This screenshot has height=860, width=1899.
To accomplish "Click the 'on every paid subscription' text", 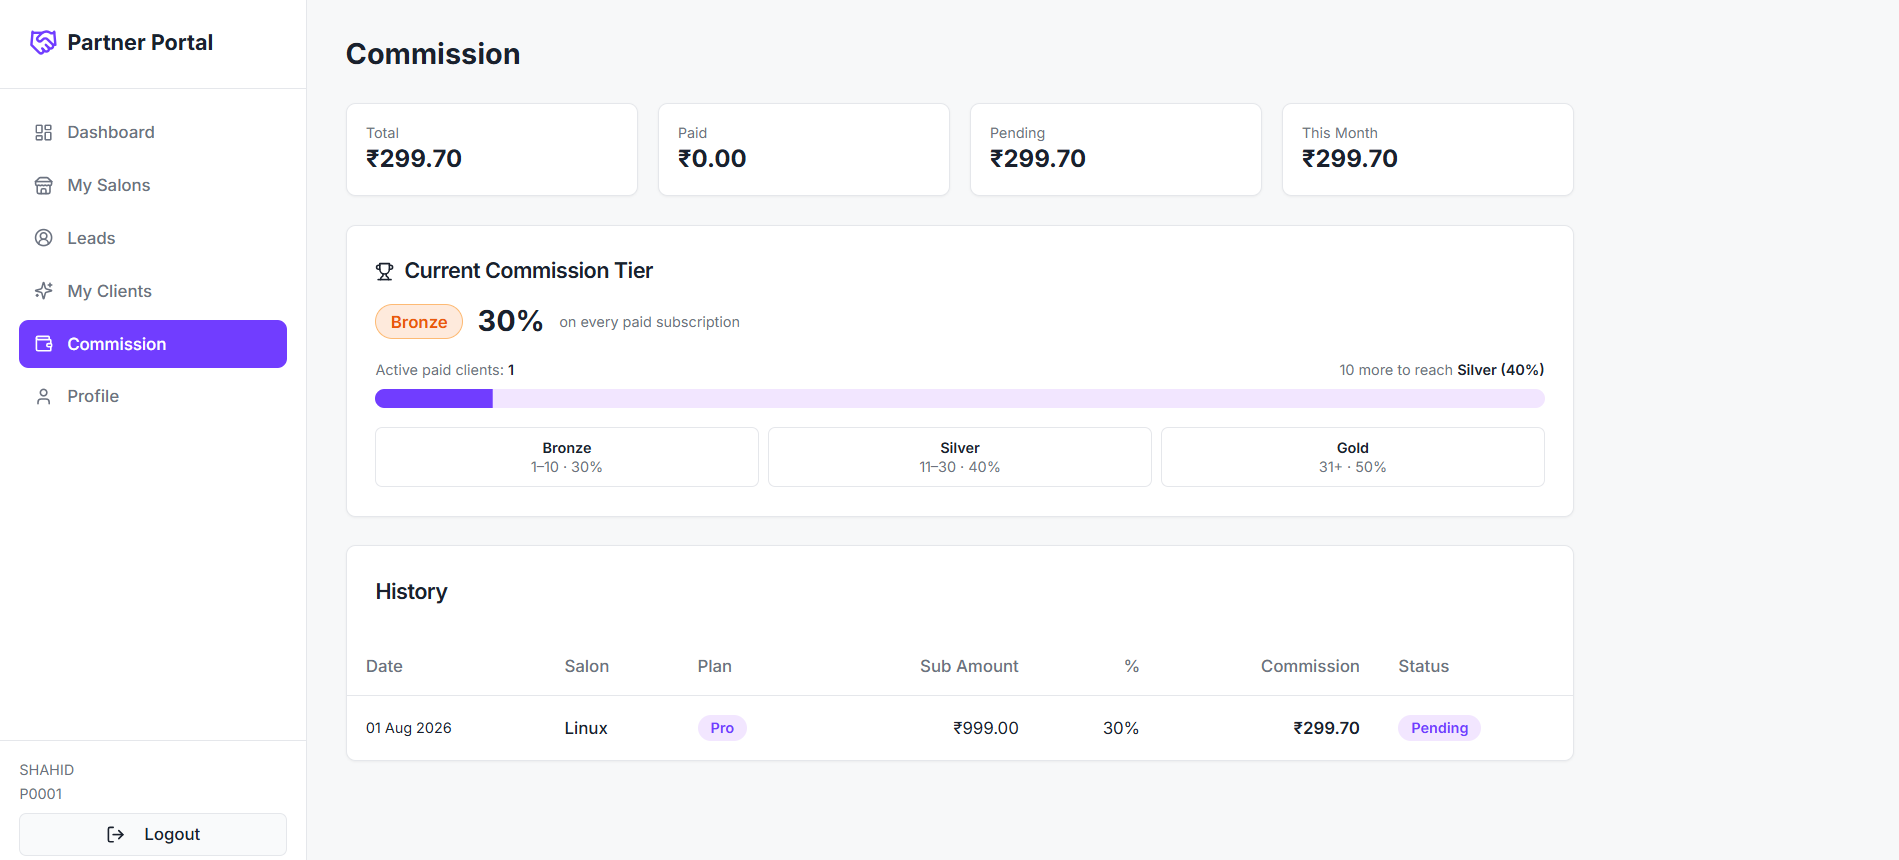I will 650,322.
